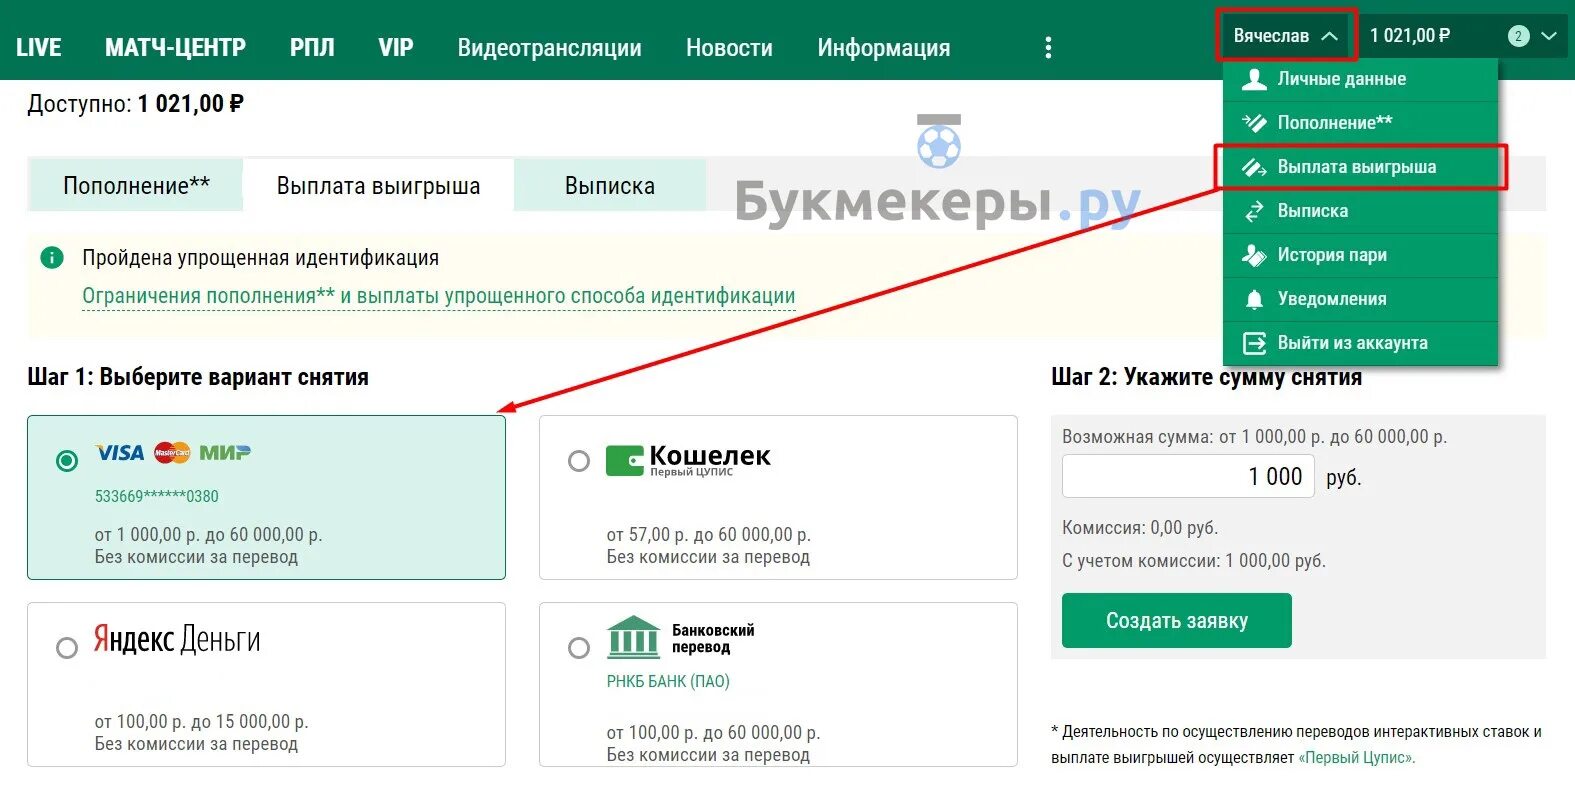Choose Выйти из аккаунта
The image size is (1575, 790).
pyautogui.click(x=1360, y=343)
